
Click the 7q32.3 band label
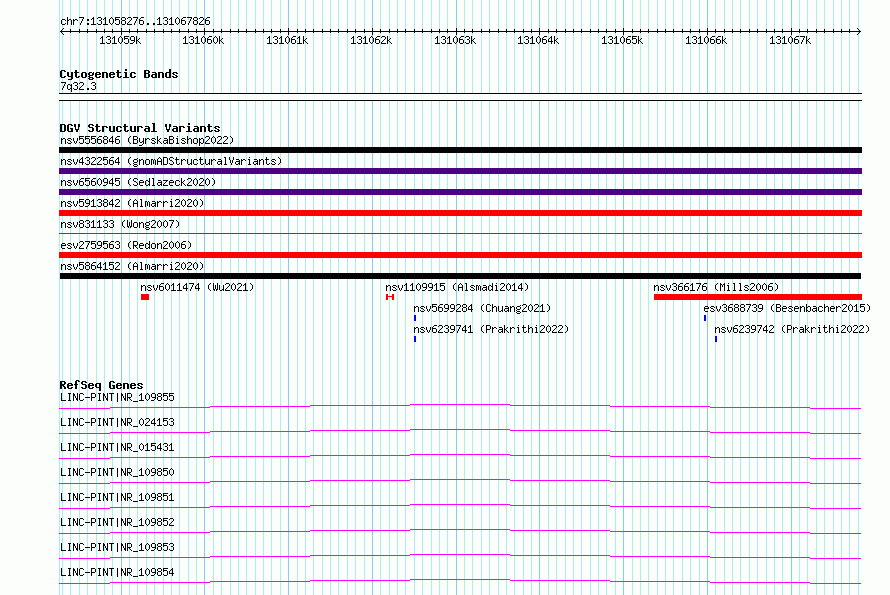coord(78,86)
